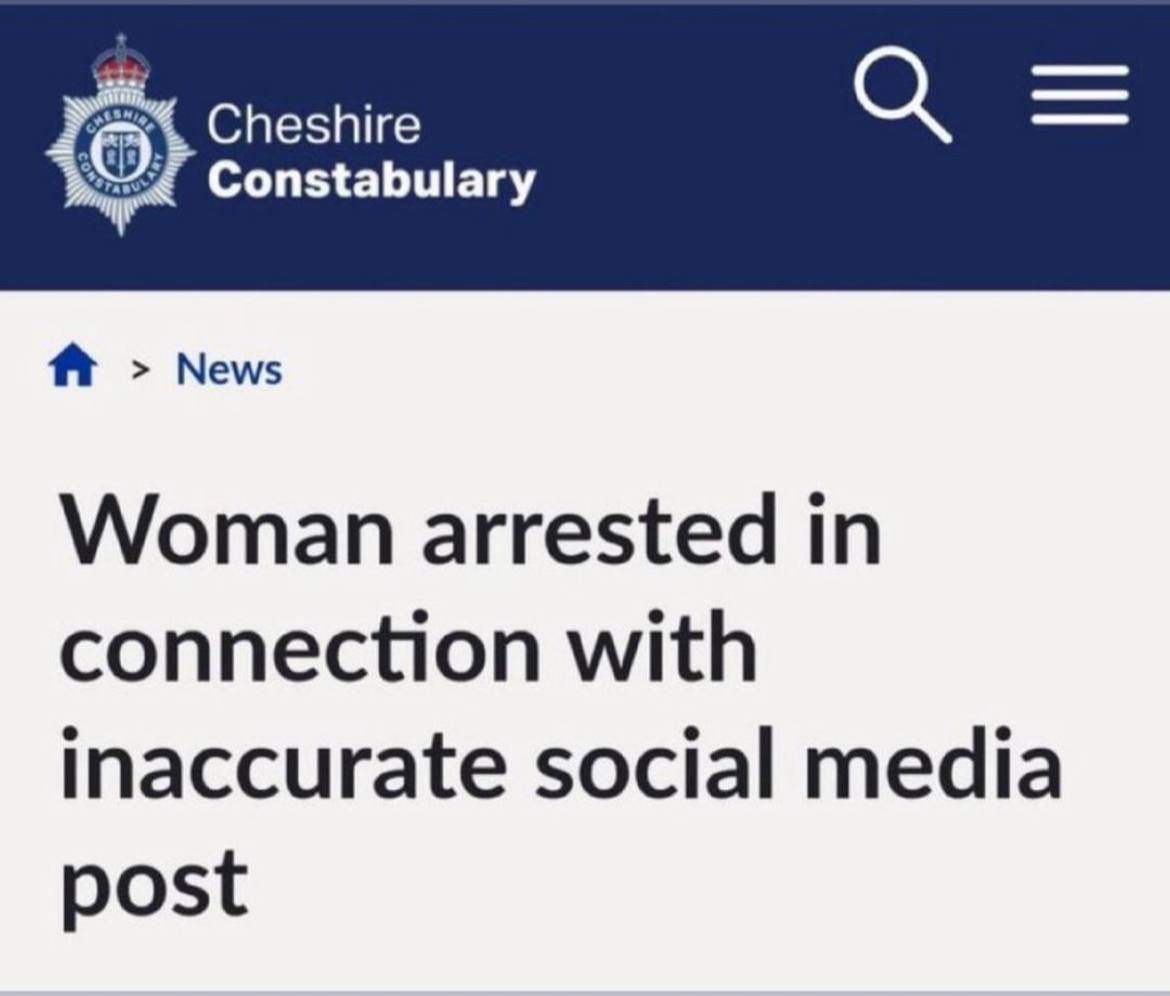
Task: Open the News breadcrumb link
Action: coord(229,370)
